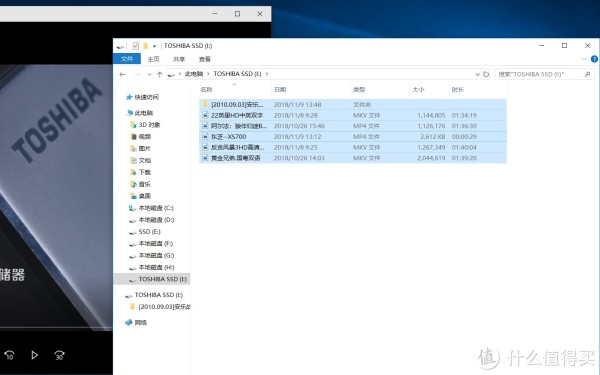Click the search TOSHIBA SSD input field

(x=540, y=74)
